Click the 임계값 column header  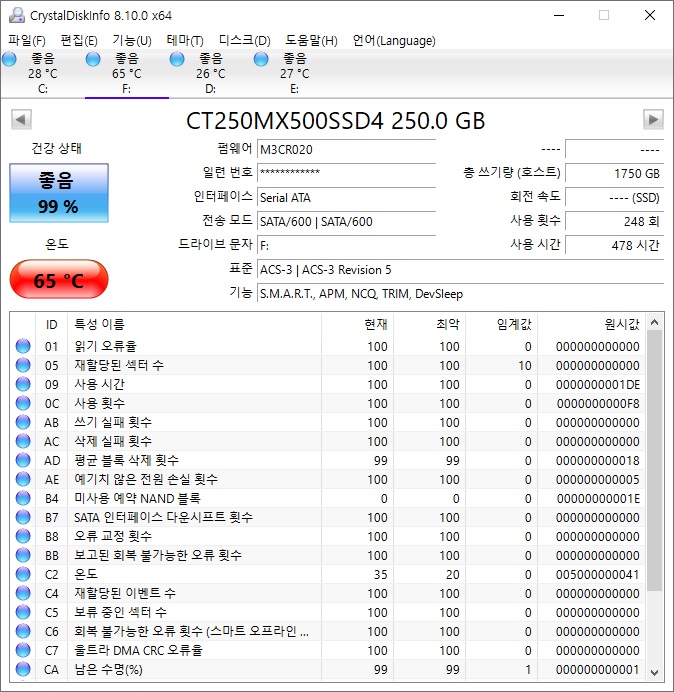[x=501, y=325]
